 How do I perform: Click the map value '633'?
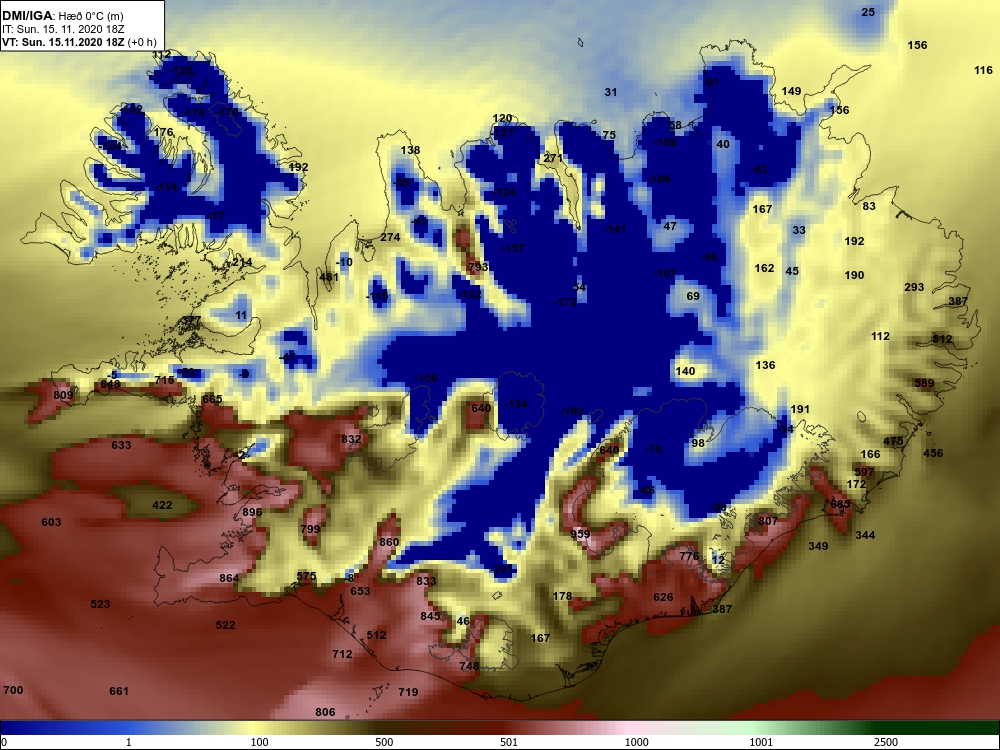pyautogui.click(x=121, y=445)
